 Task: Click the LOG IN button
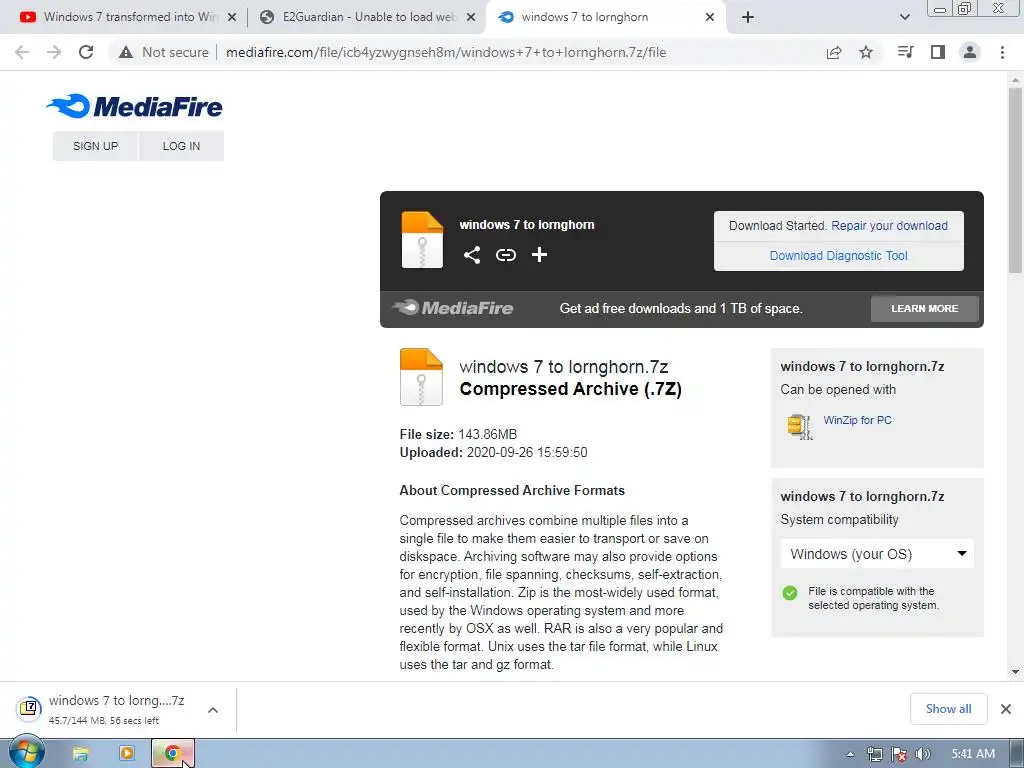pos(182,146)
